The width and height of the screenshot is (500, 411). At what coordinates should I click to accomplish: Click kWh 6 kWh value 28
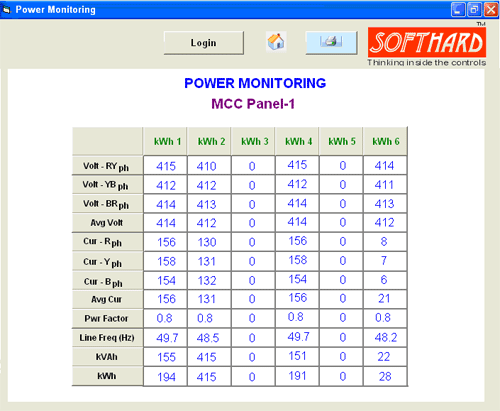click(385, 376)
